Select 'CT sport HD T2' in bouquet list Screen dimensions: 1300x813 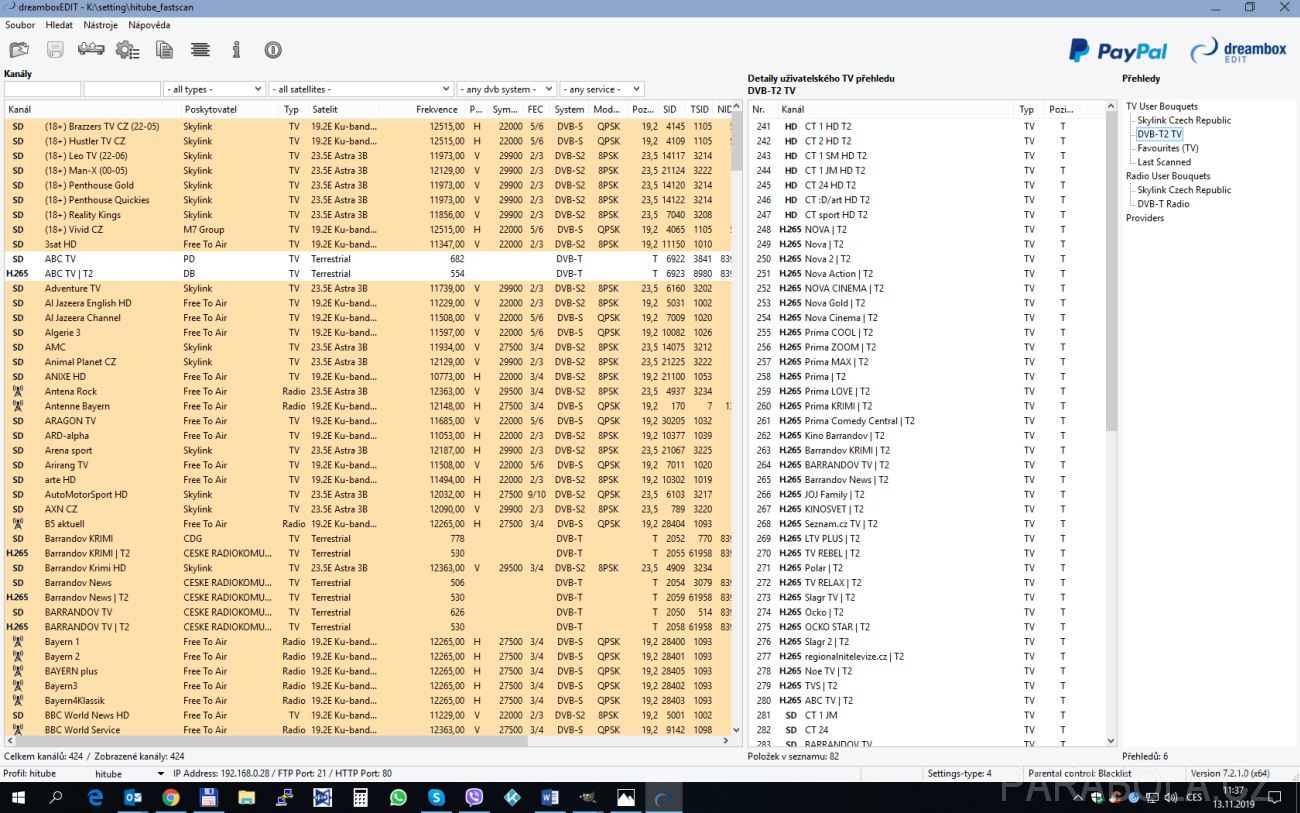(x=926, y=215)
